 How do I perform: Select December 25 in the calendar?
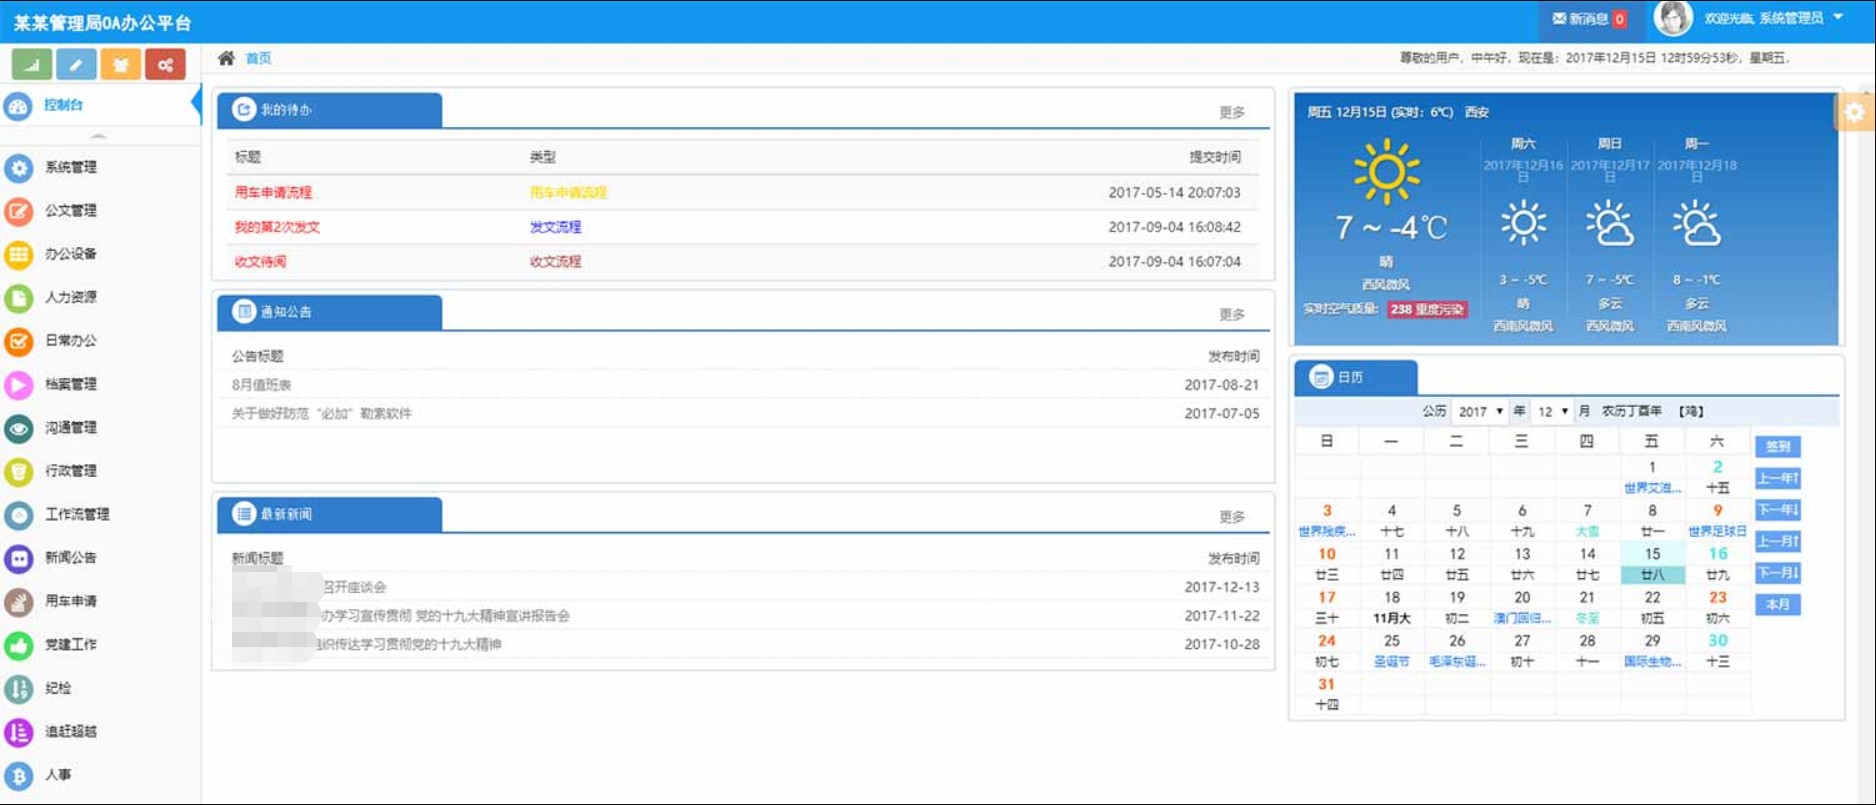point(1391,641)
